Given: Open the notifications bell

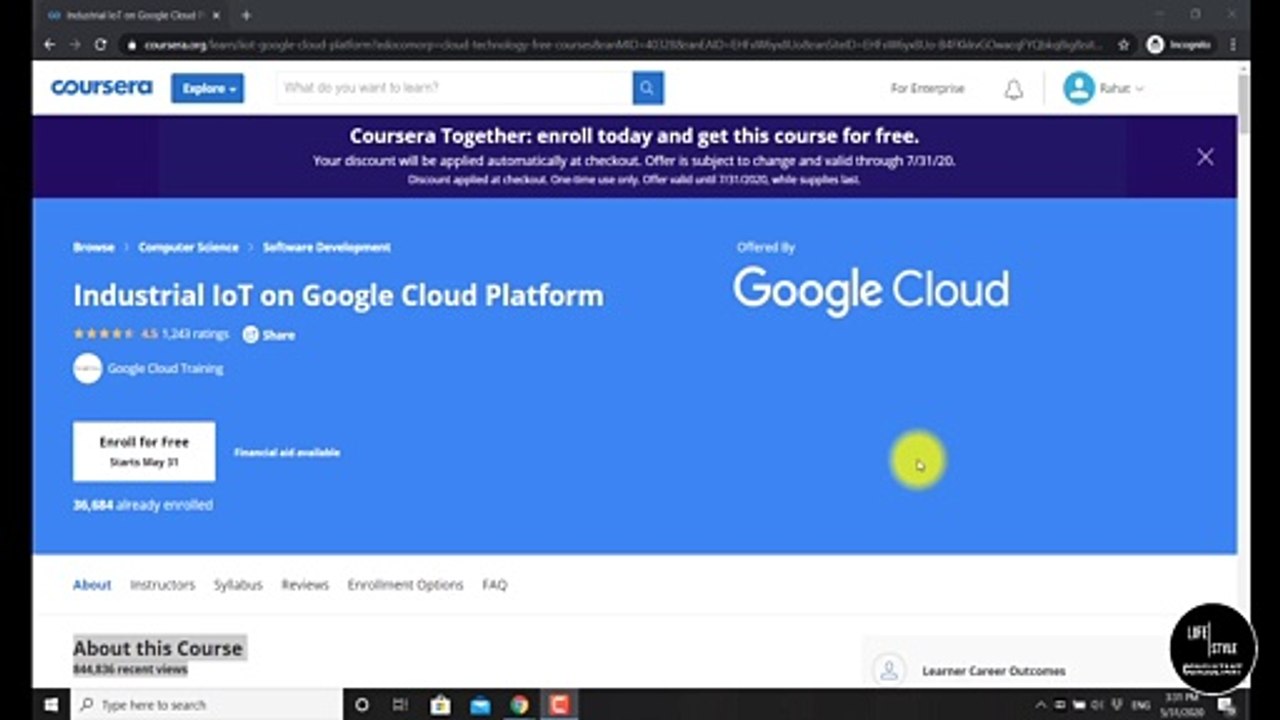Looking at the screenshot, I should pos(1013,89).
